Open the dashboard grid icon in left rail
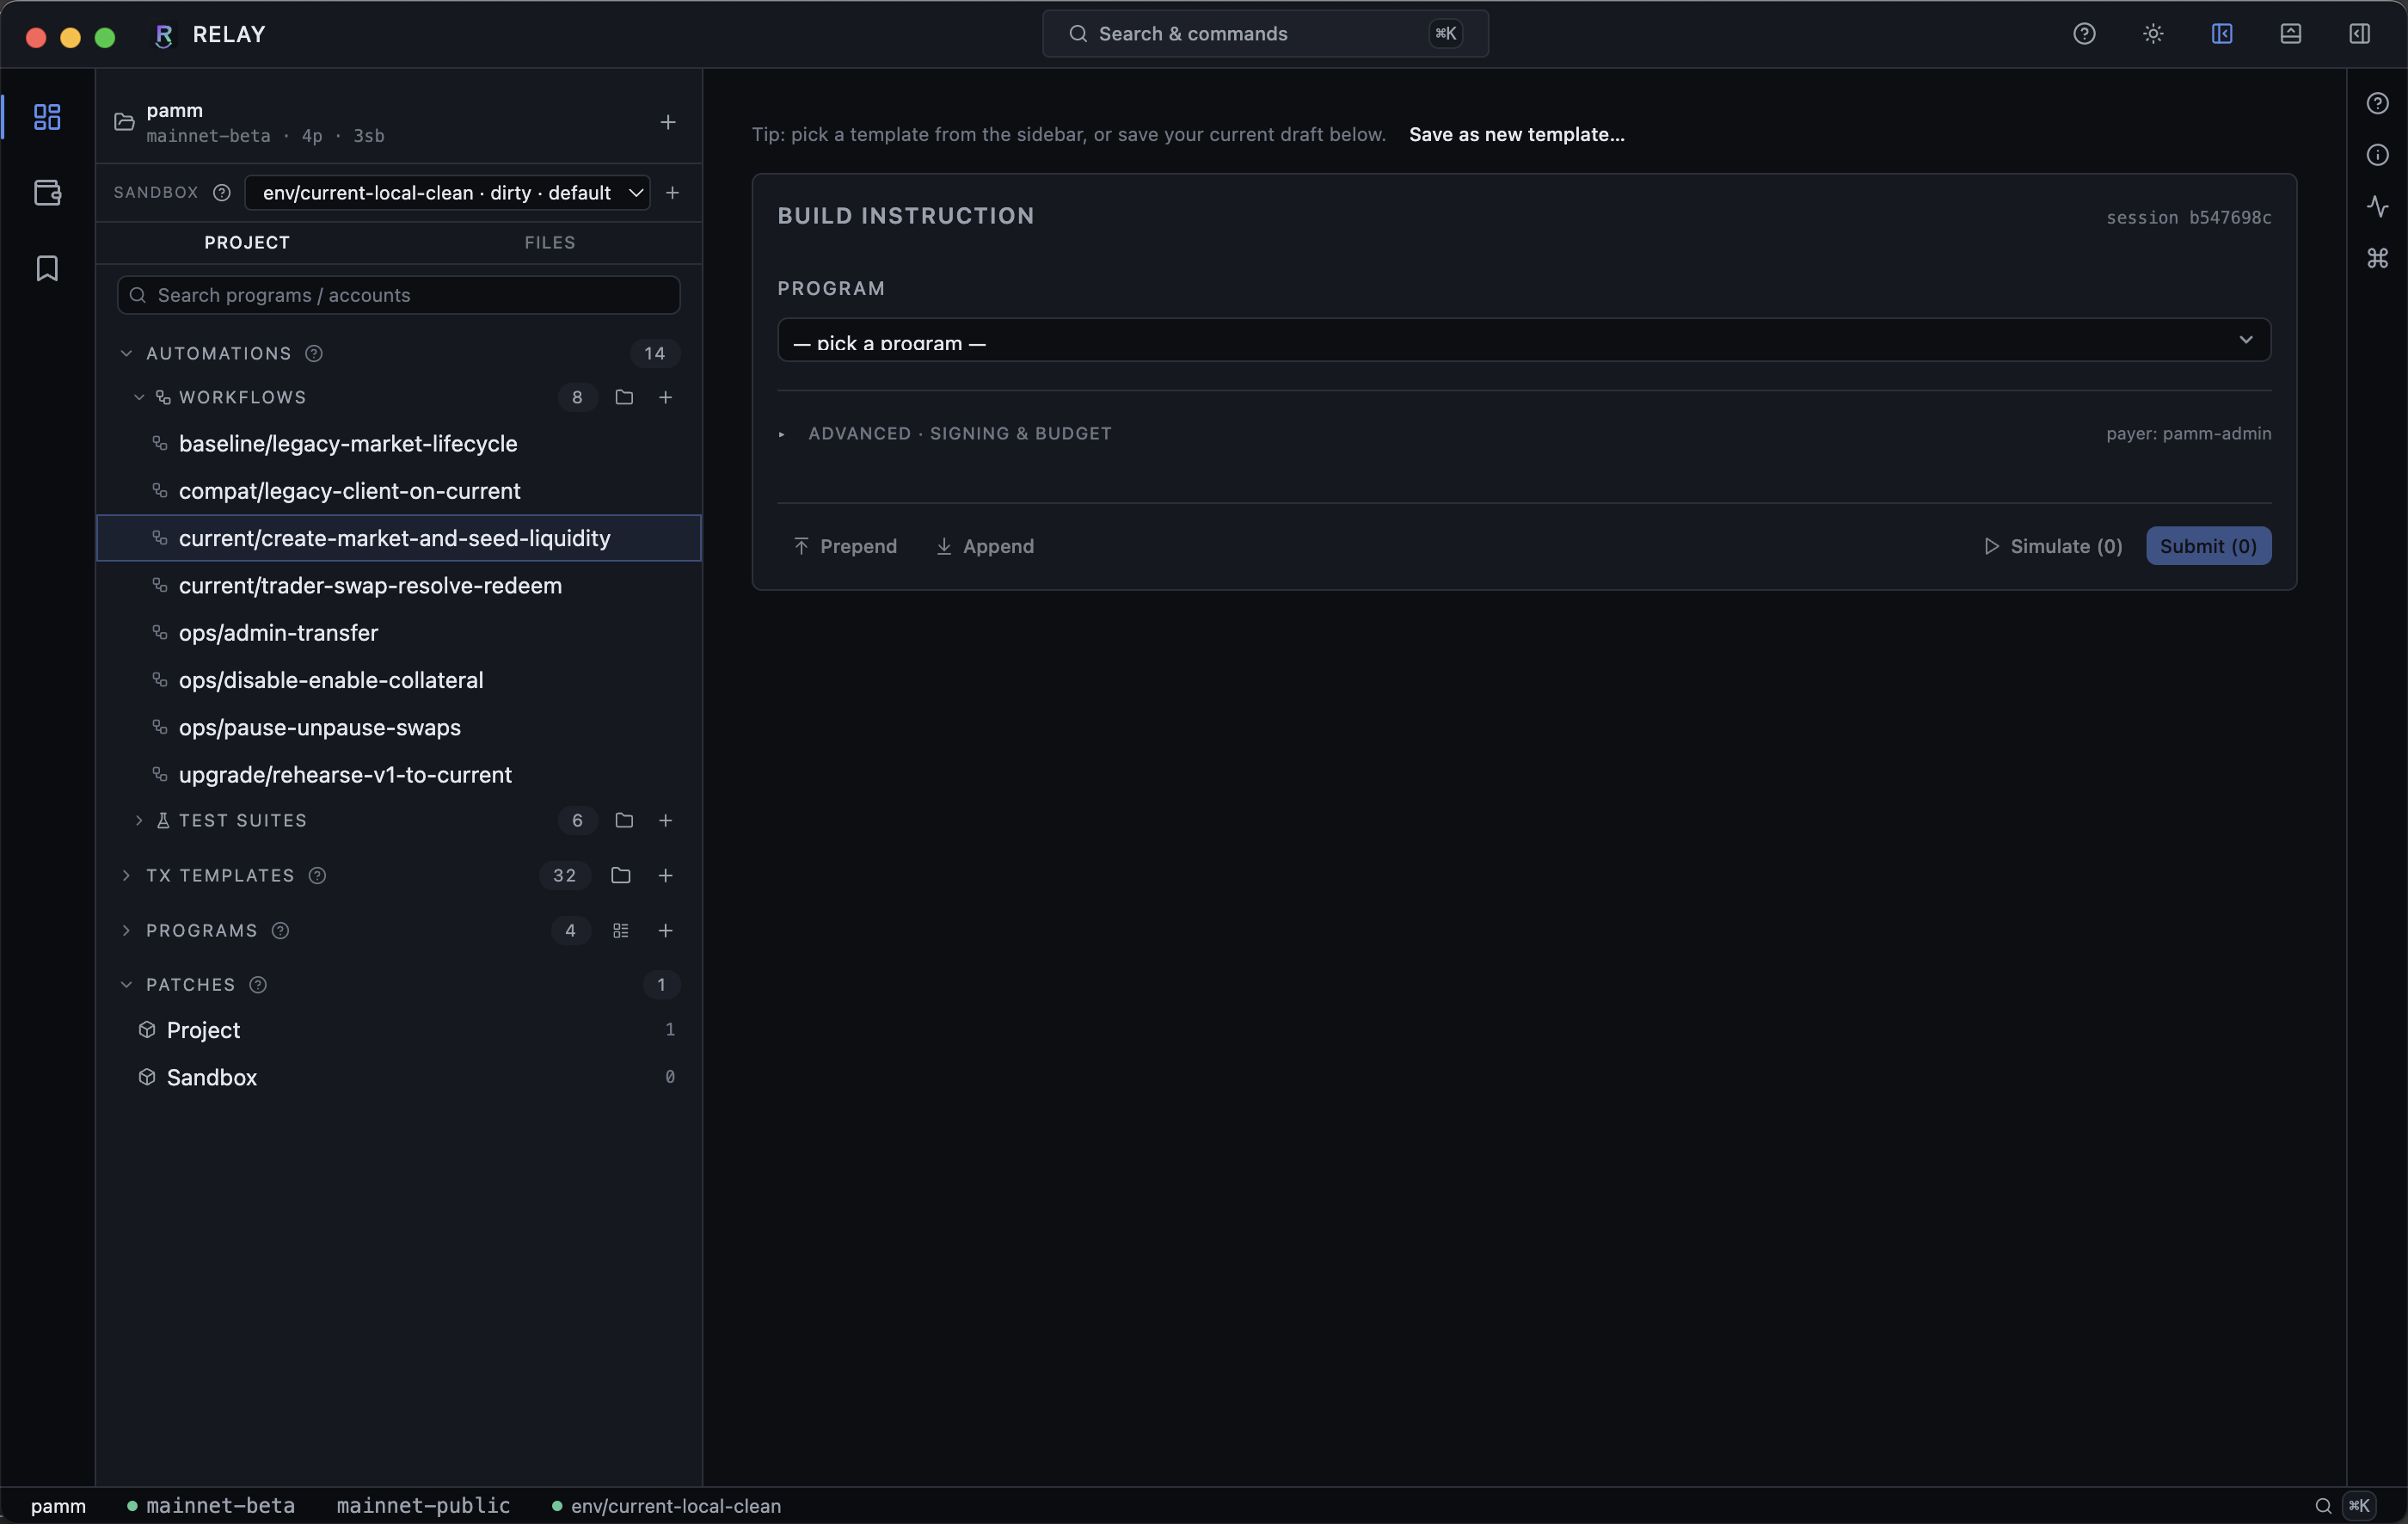2408x1524 pixels. pyautogui.click(x=47, y=117)
